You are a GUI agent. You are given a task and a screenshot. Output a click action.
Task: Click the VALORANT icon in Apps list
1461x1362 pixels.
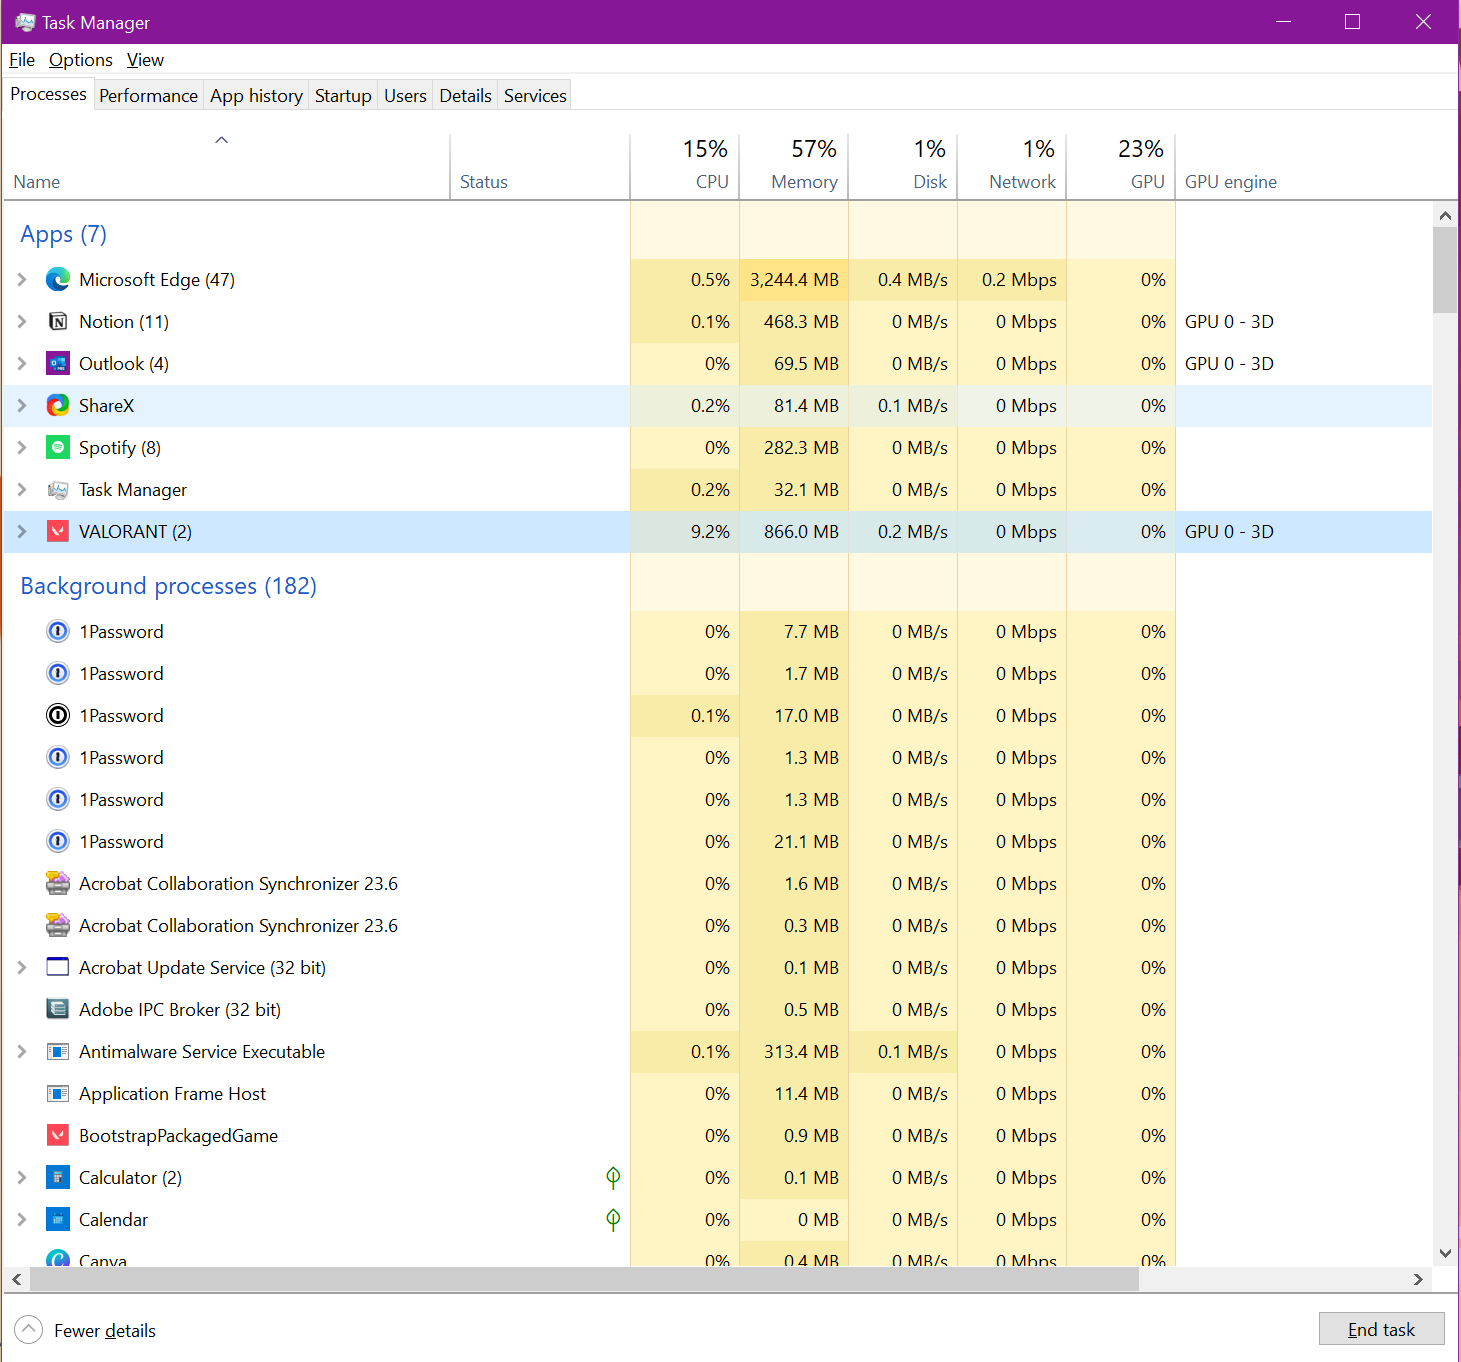click(58, 532)
